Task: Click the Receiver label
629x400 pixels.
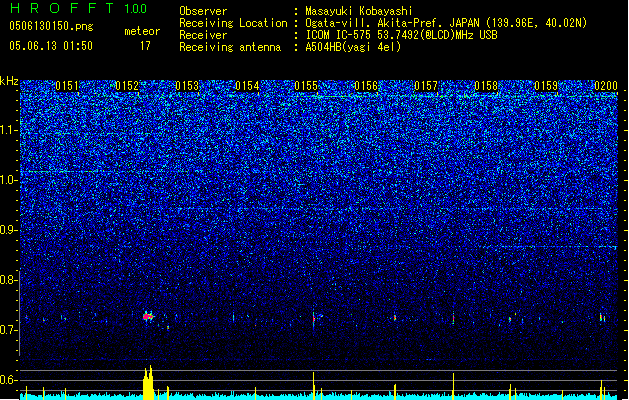Action: click(203, 35)
